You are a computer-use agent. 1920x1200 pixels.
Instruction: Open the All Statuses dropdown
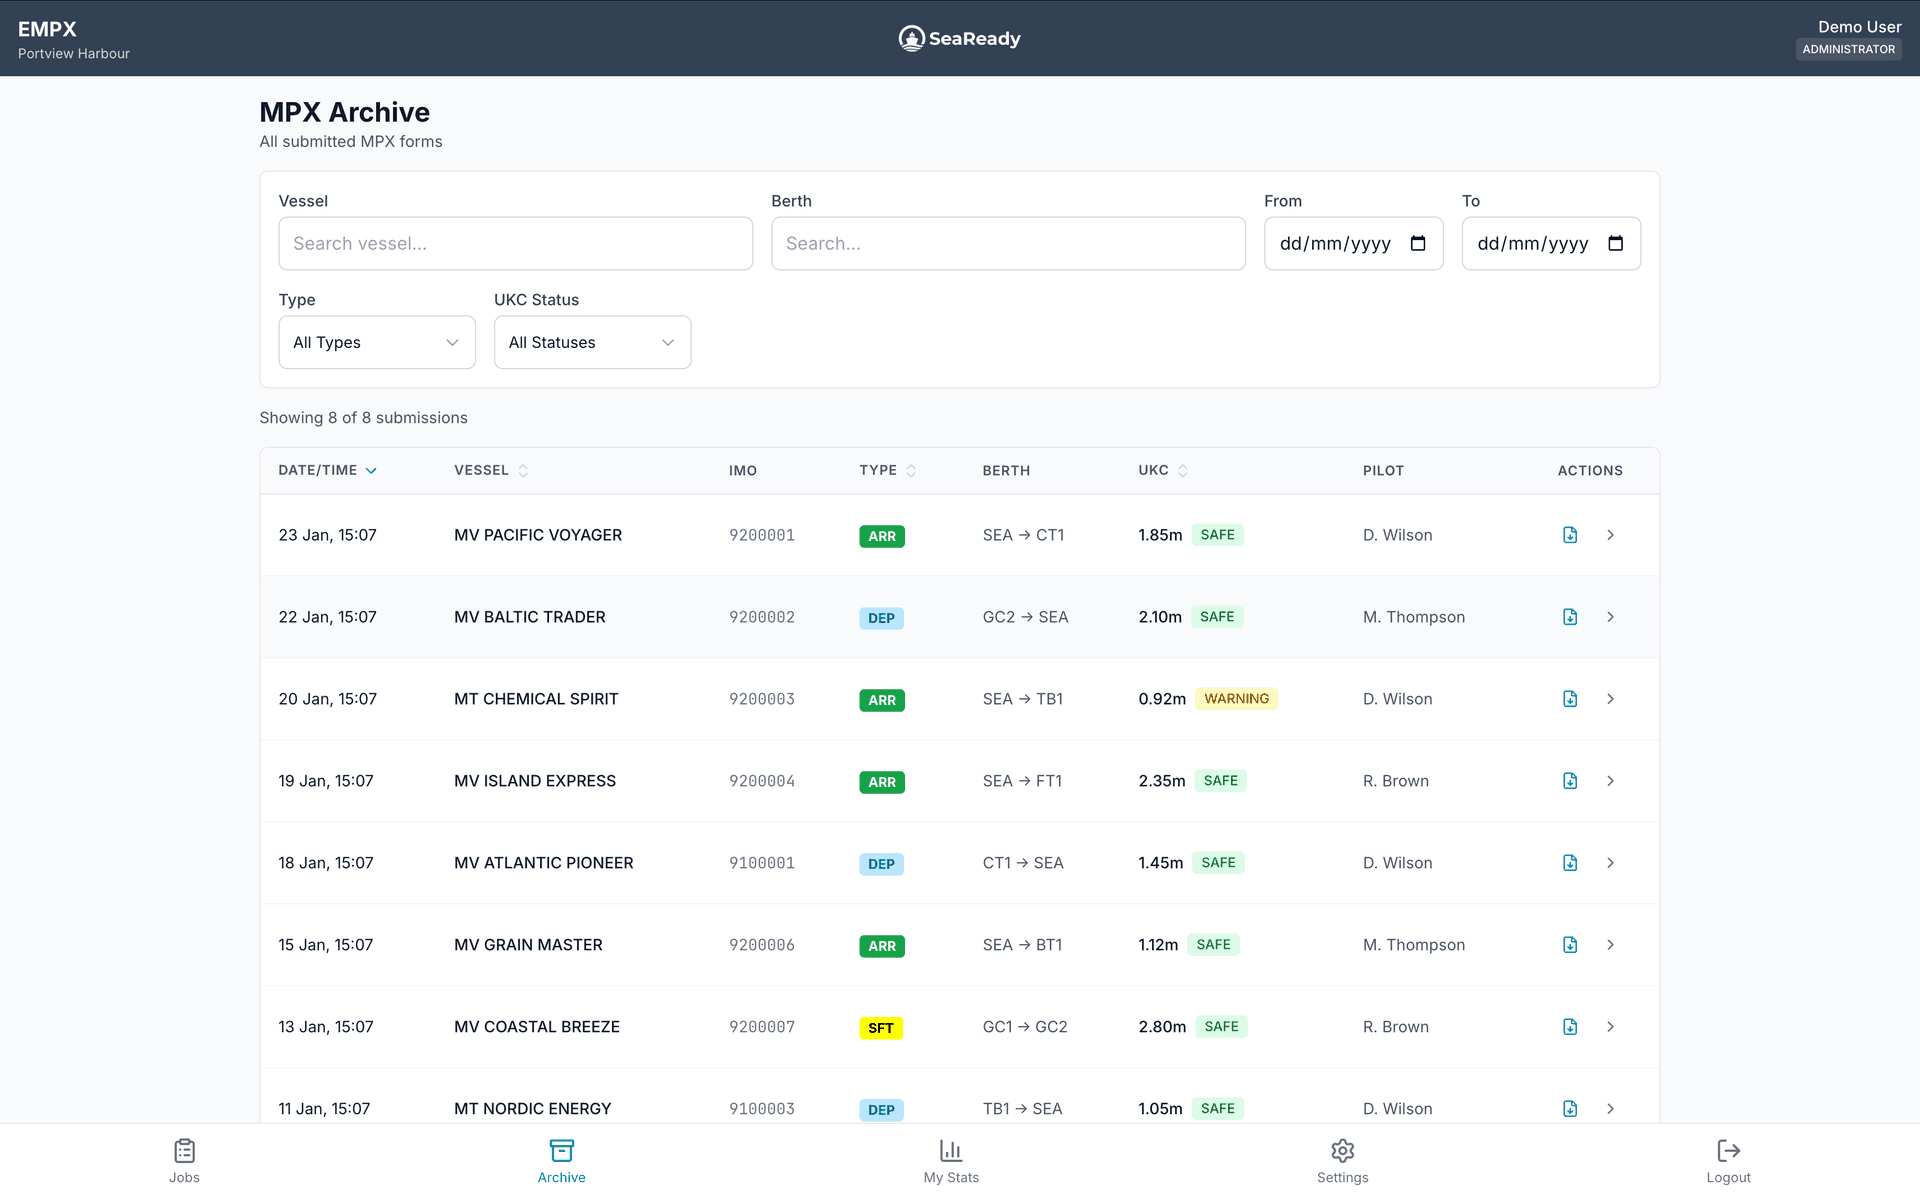592,342
